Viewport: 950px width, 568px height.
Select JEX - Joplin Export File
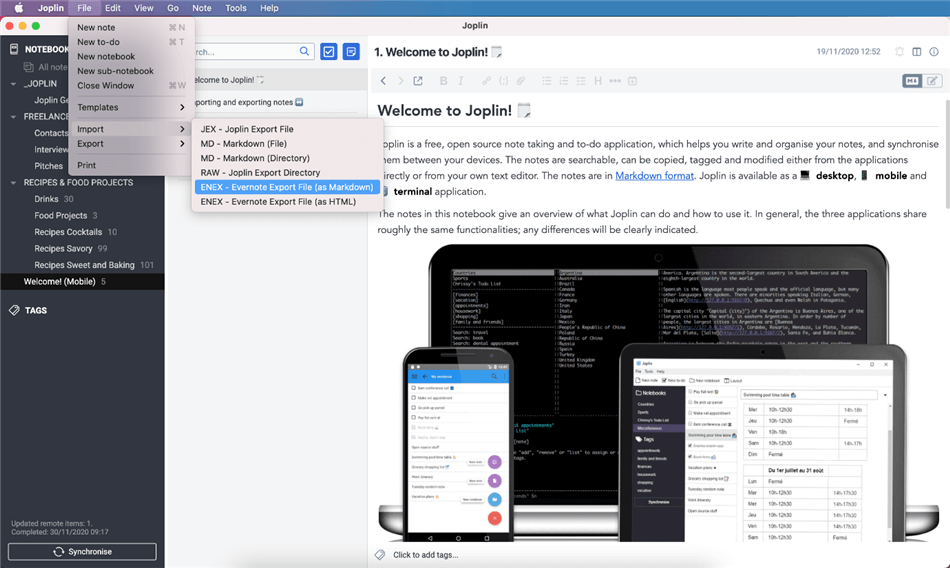287,129
